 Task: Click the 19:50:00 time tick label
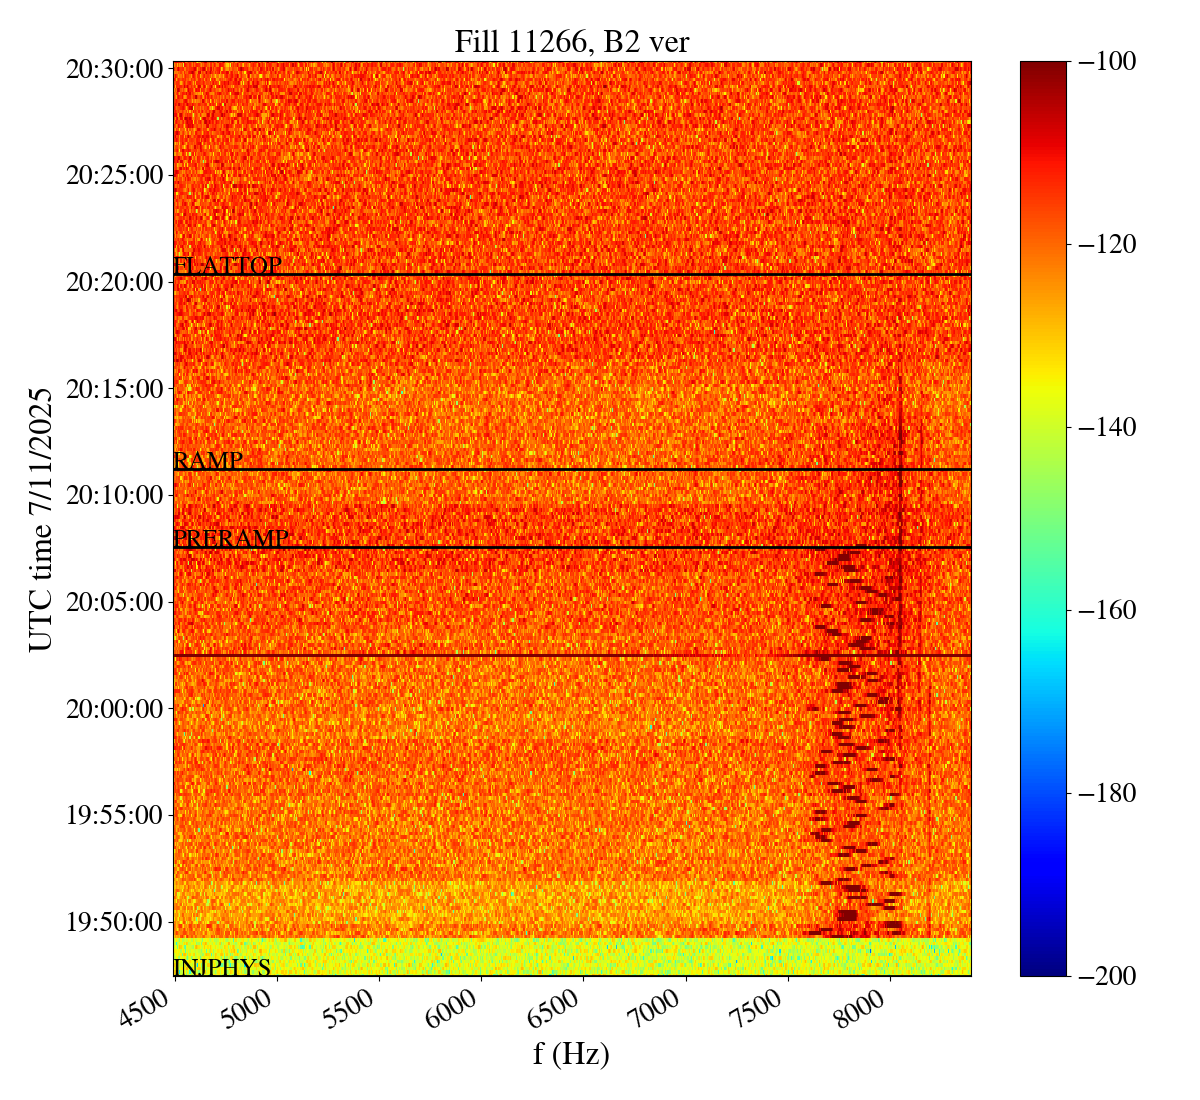click(x=114, y=922)
